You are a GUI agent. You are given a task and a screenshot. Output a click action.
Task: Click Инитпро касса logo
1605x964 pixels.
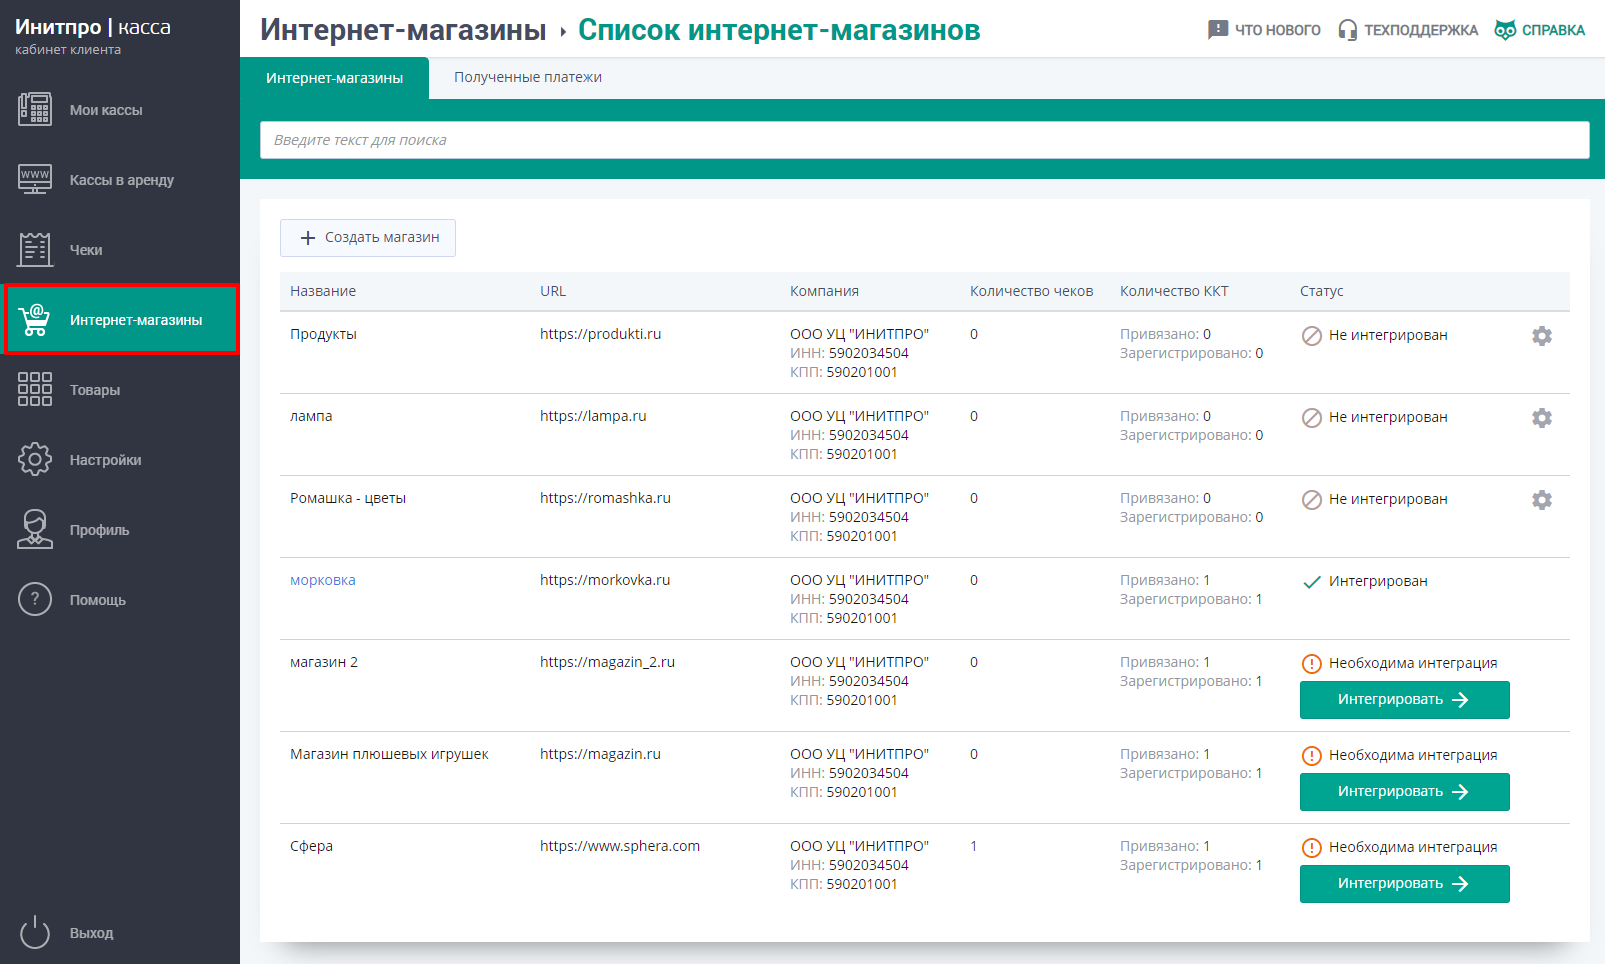click(x=93, y=27)
